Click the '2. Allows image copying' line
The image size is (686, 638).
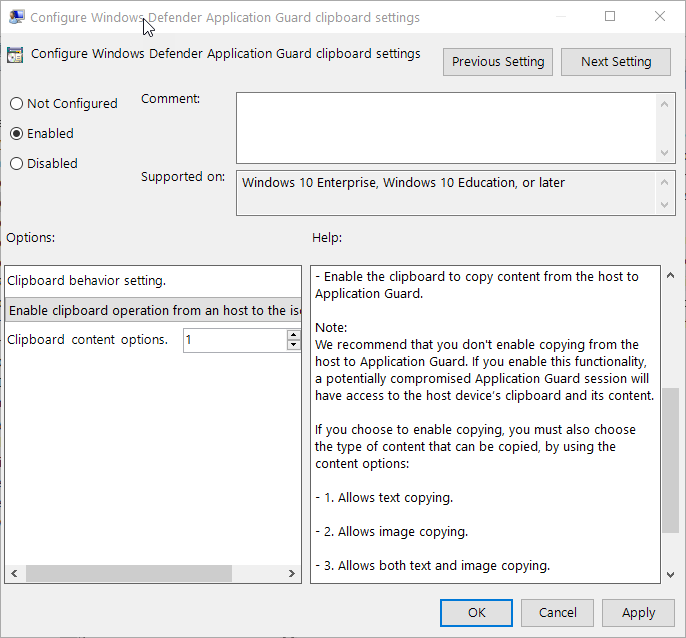[391, 532]
